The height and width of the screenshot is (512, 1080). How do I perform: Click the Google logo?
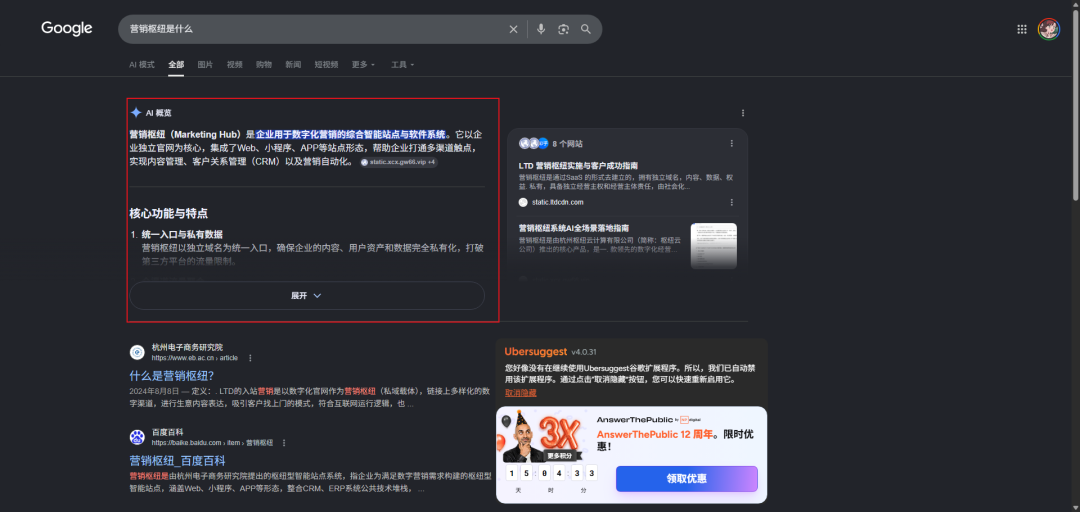67,28
